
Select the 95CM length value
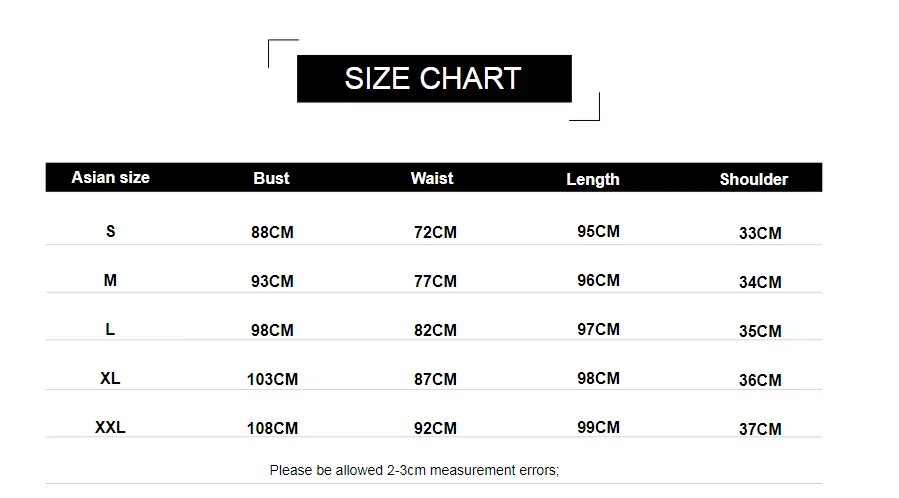click(598, 232)
